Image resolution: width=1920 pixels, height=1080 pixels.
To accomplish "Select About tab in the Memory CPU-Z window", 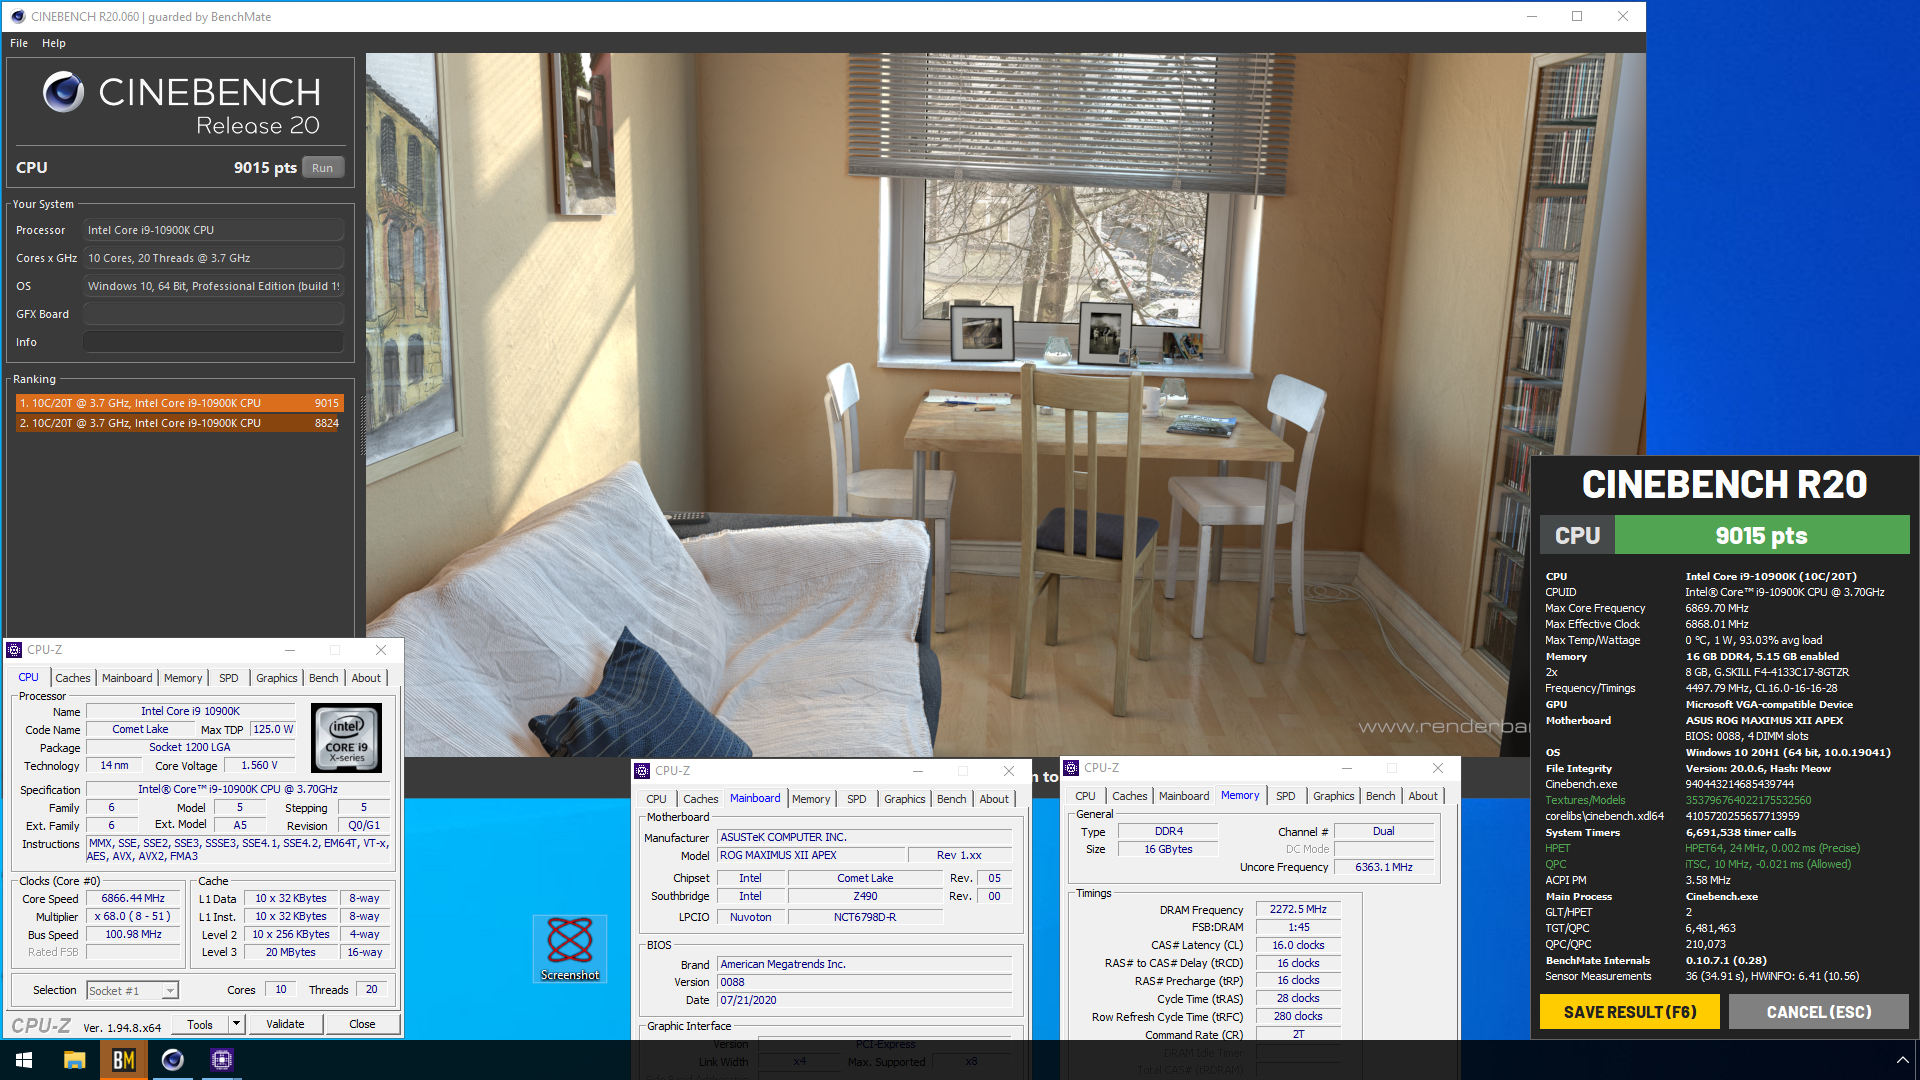I will pos(1423,796).
